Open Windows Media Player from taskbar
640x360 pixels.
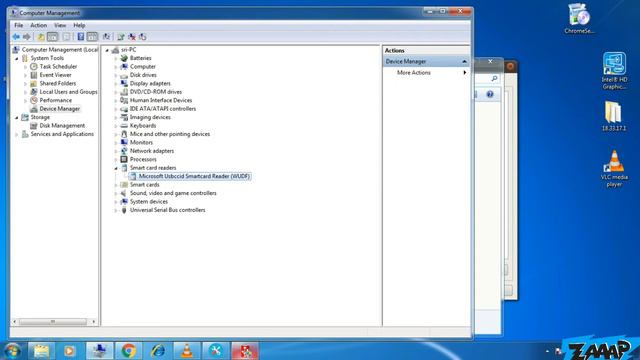tap(70, 351)
